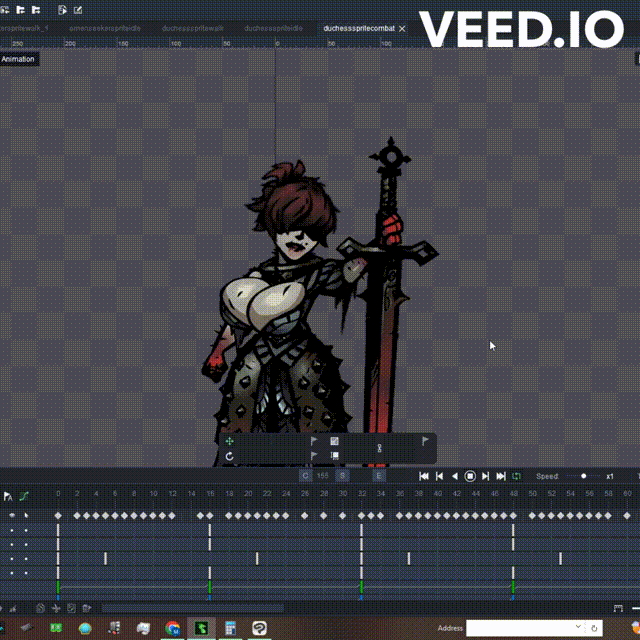The image size is (640, 640).
Task: Click the copy keyframe icon in bottom toolbar
Action: point(71,609)
